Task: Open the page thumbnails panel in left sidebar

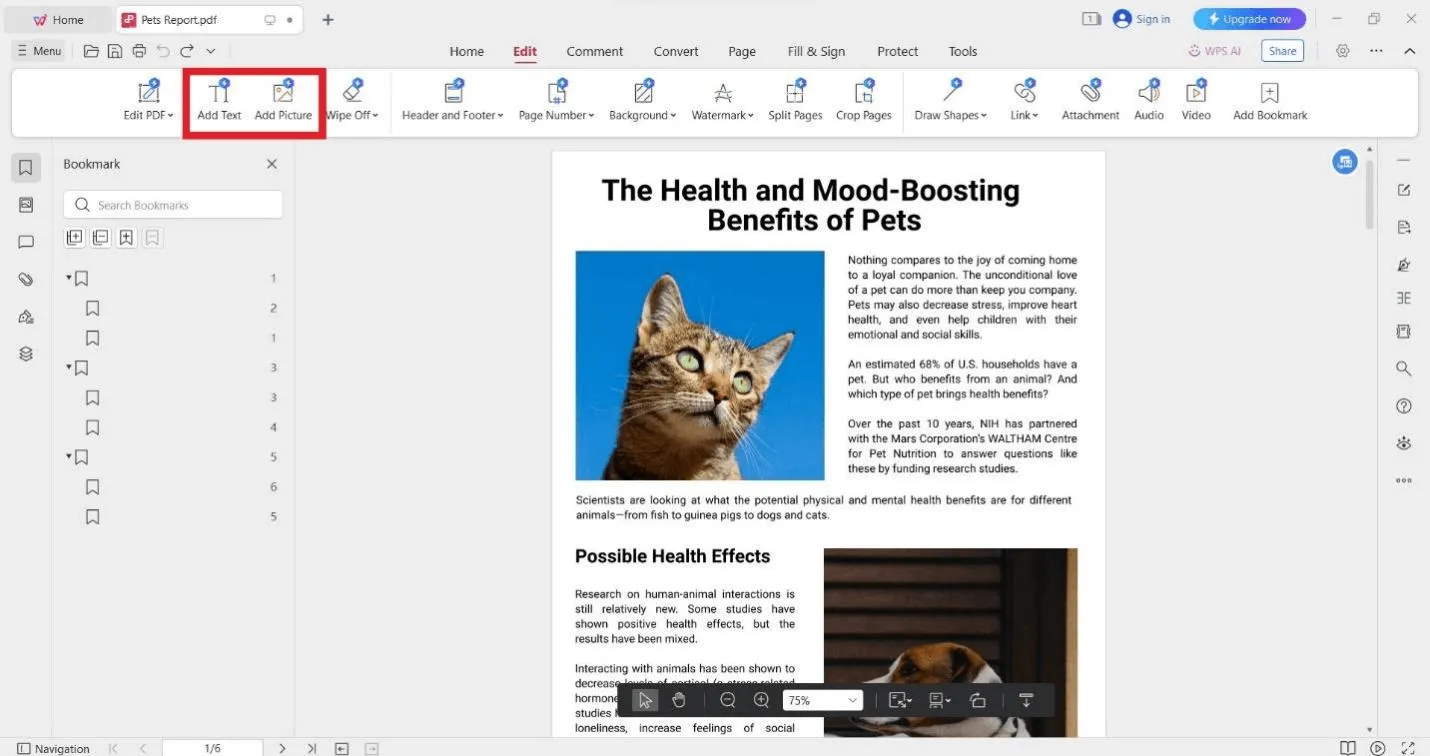Action: [x=25, y=204]
